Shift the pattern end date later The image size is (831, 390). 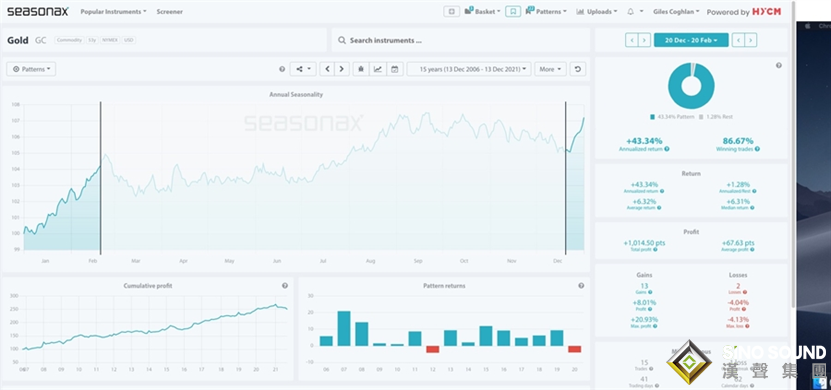[x=751, y=40]
